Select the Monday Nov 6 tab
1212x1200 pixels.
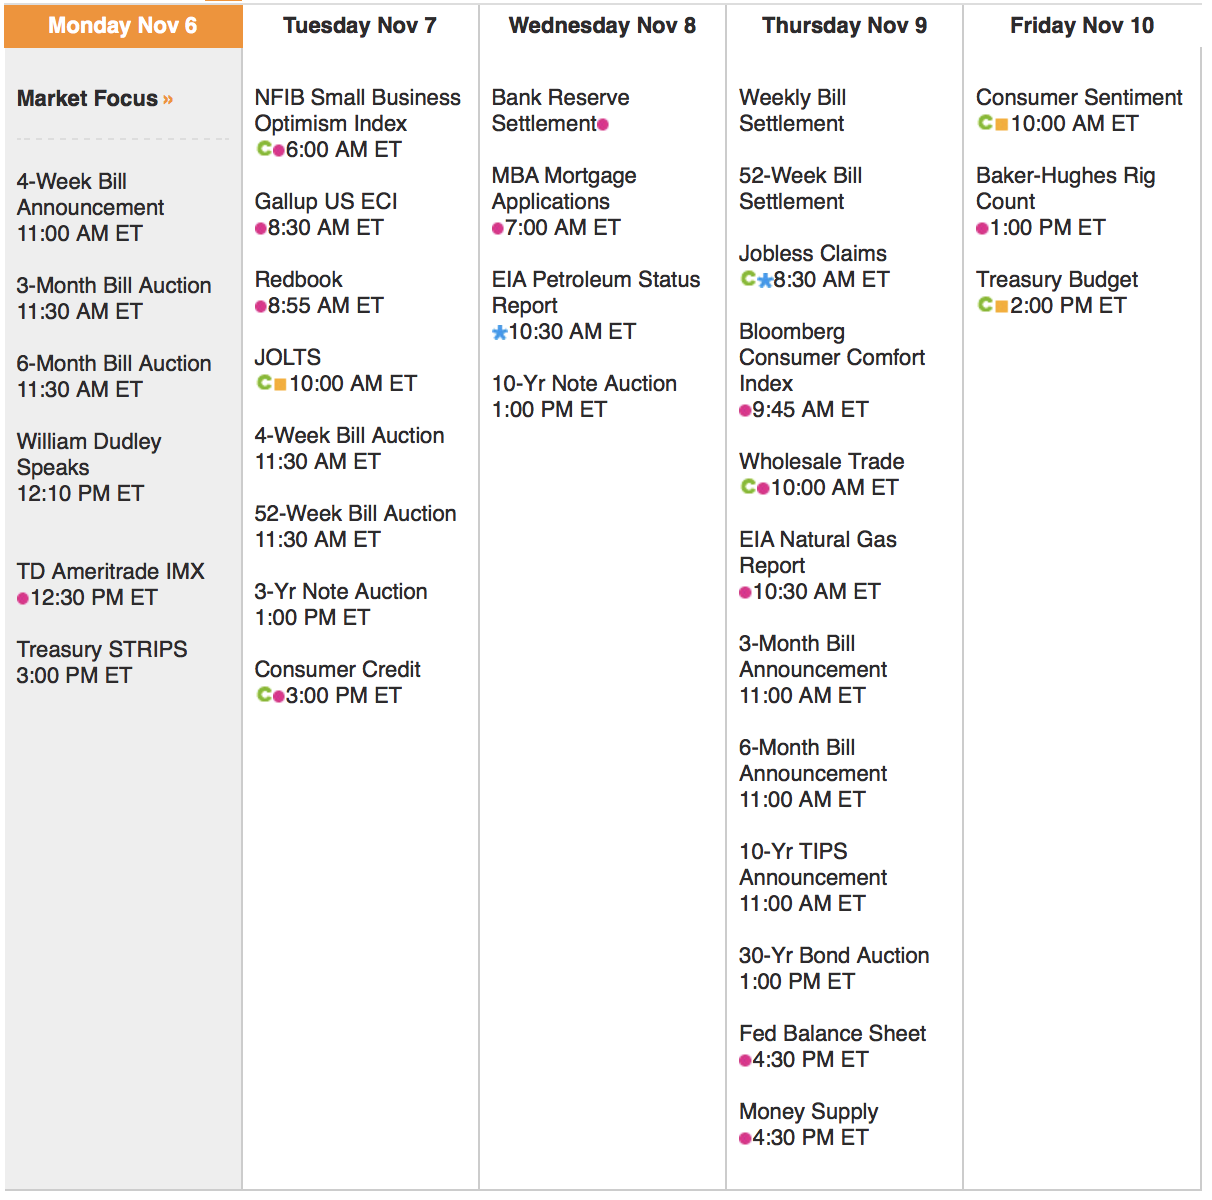pos(123,26)
